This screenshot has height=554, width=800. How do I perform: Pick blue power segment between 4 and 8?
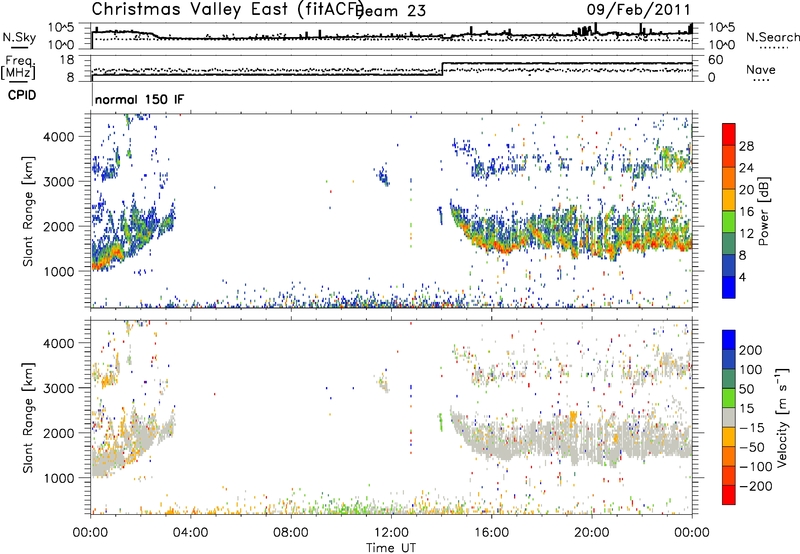729,266
